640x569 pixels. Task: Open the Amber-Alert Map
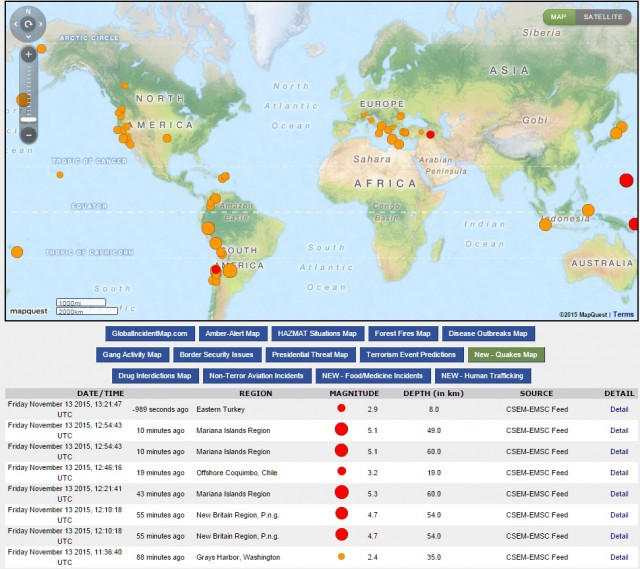coord(232,333)
